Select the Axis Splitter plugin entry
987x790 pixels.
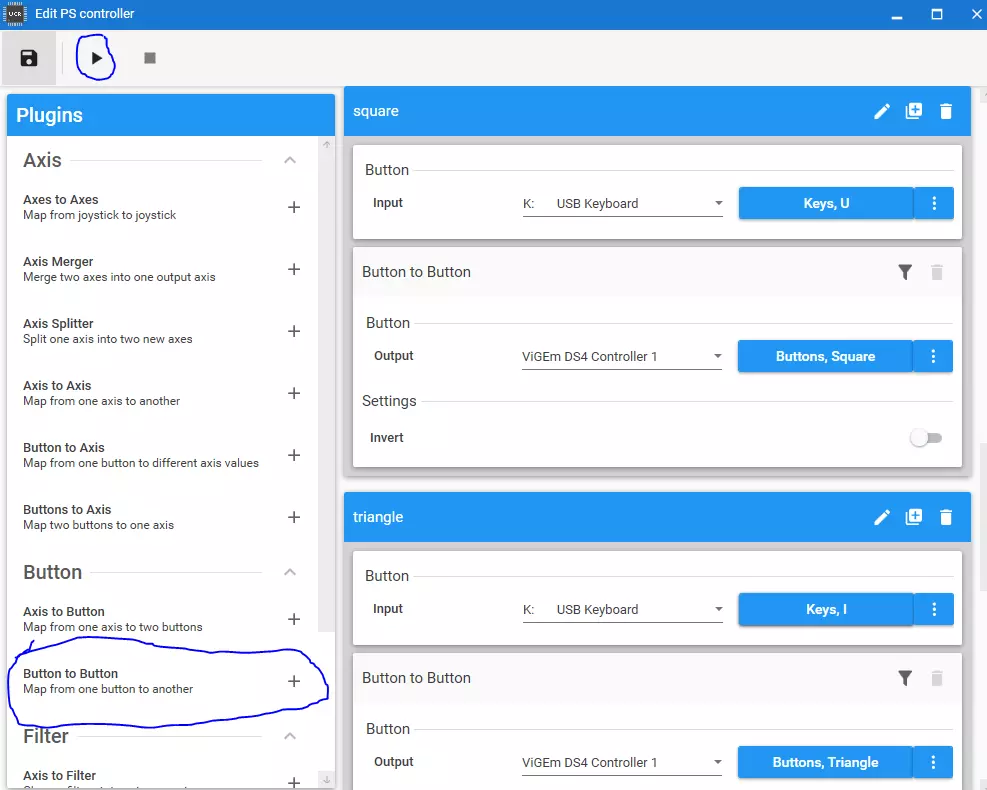pos(162,331)
